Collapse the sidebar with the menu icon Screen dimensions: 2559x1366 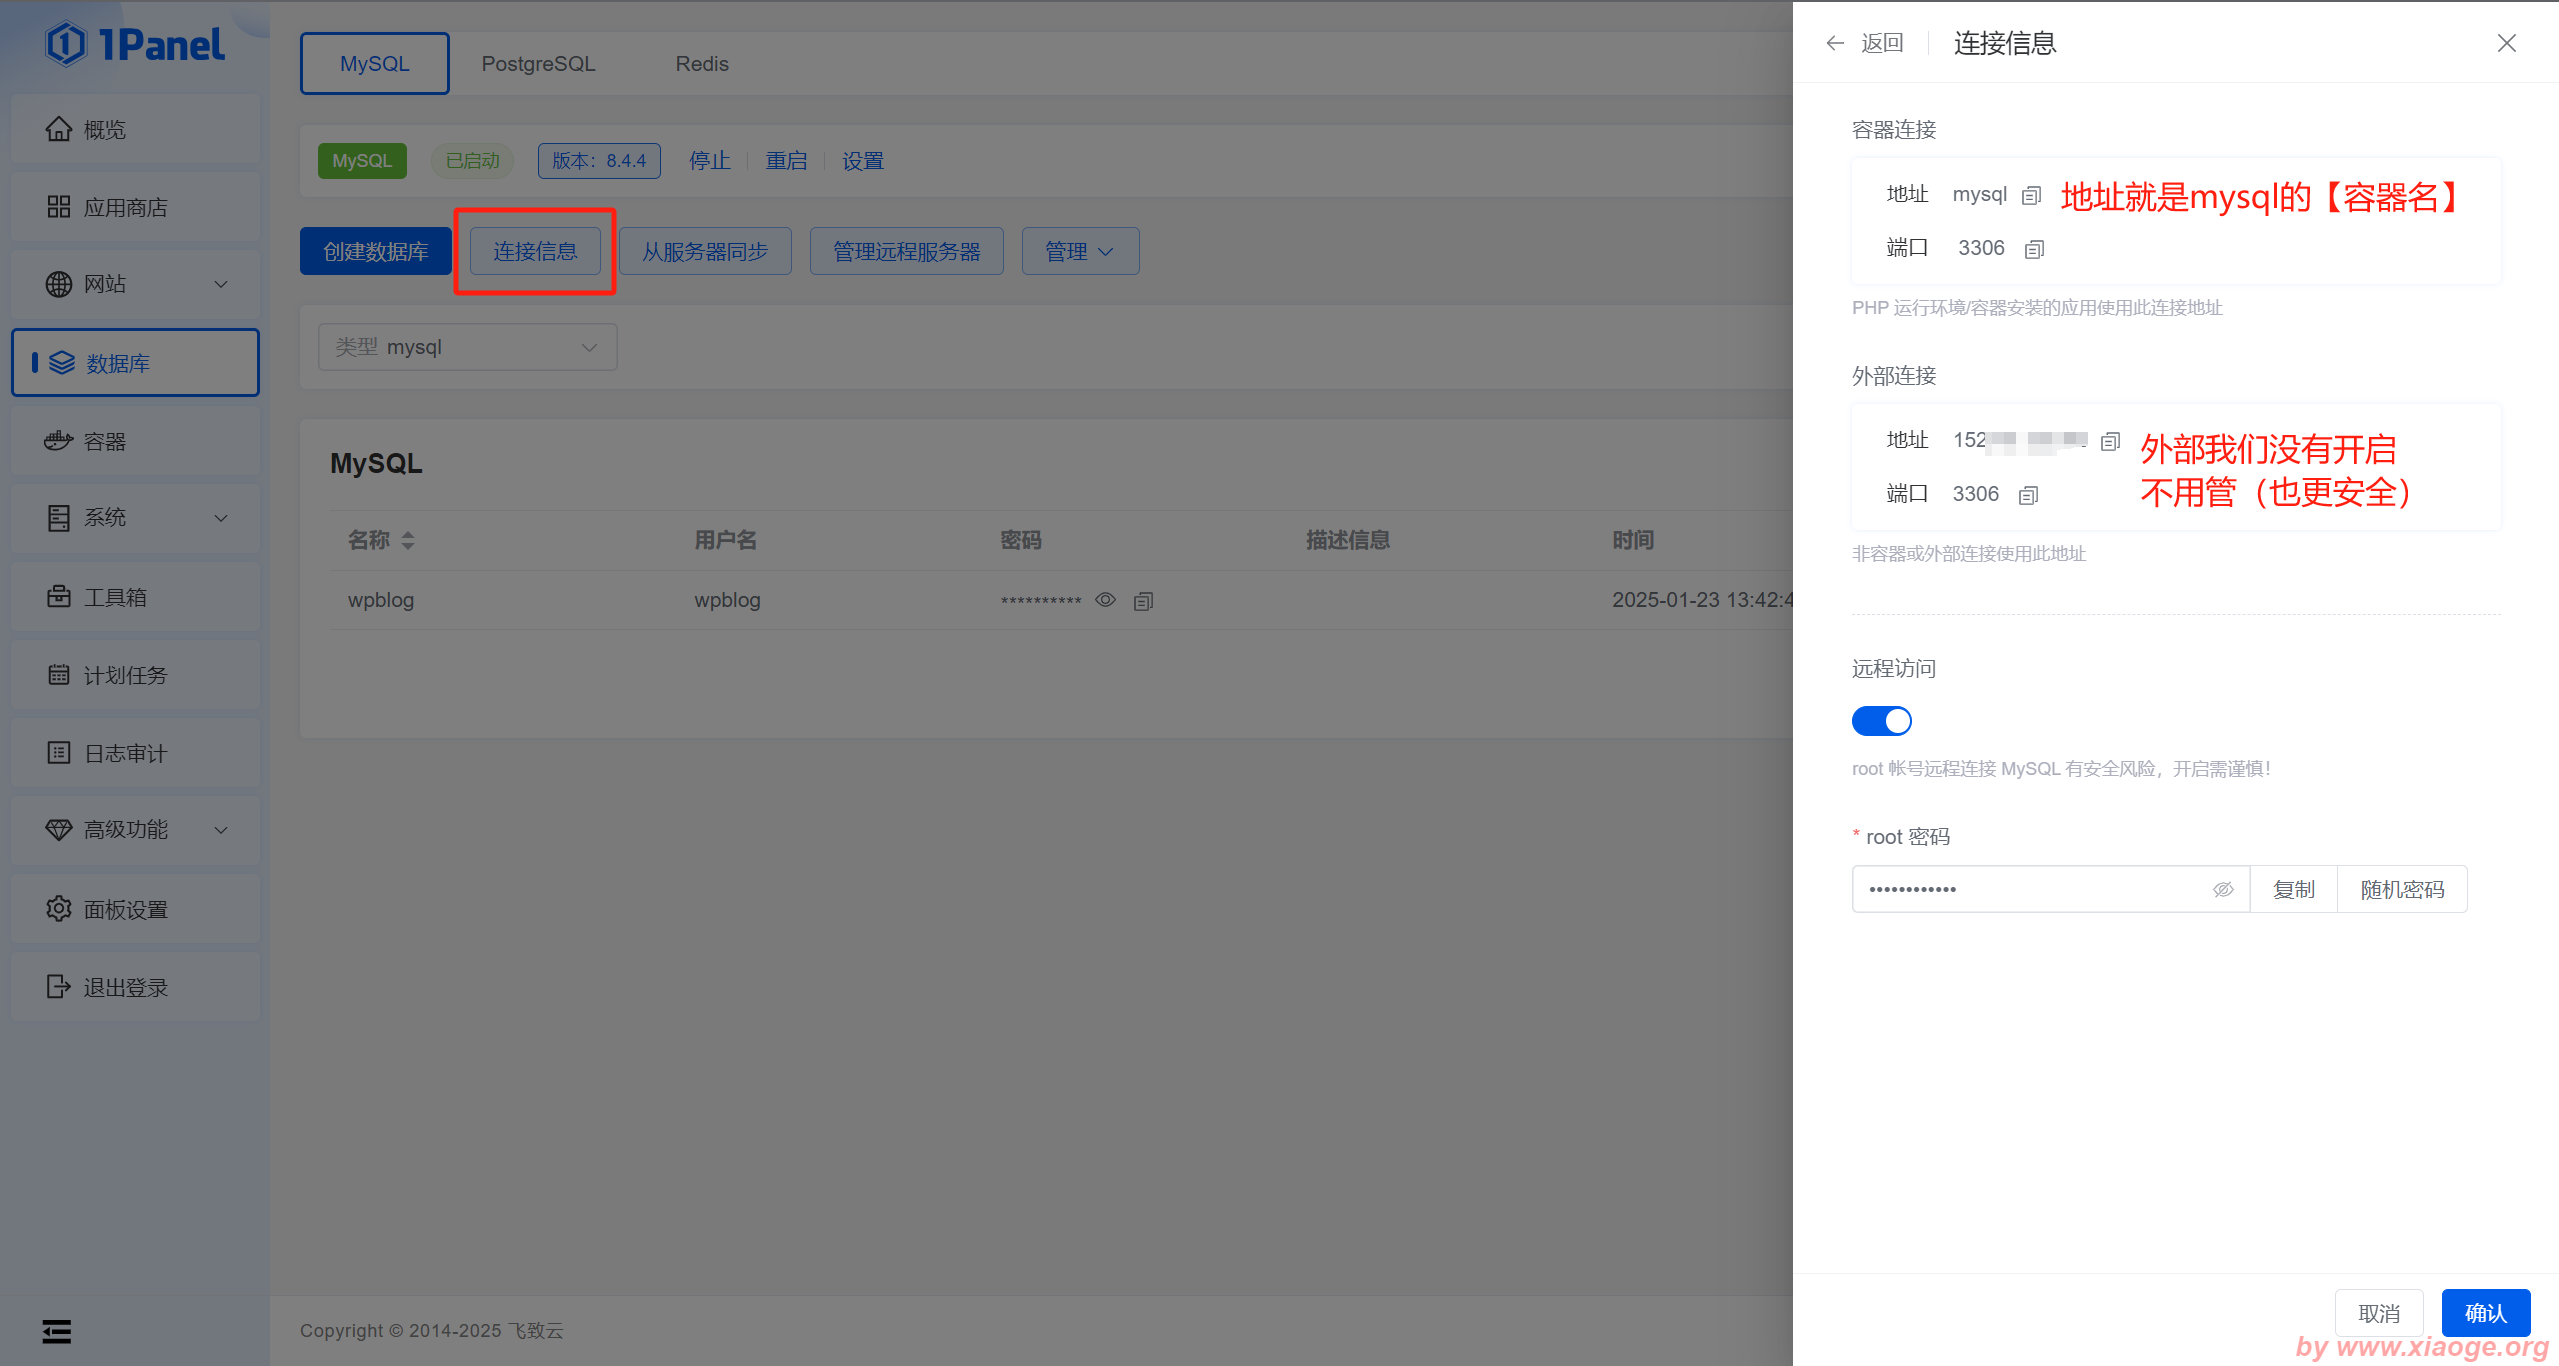57,1331
